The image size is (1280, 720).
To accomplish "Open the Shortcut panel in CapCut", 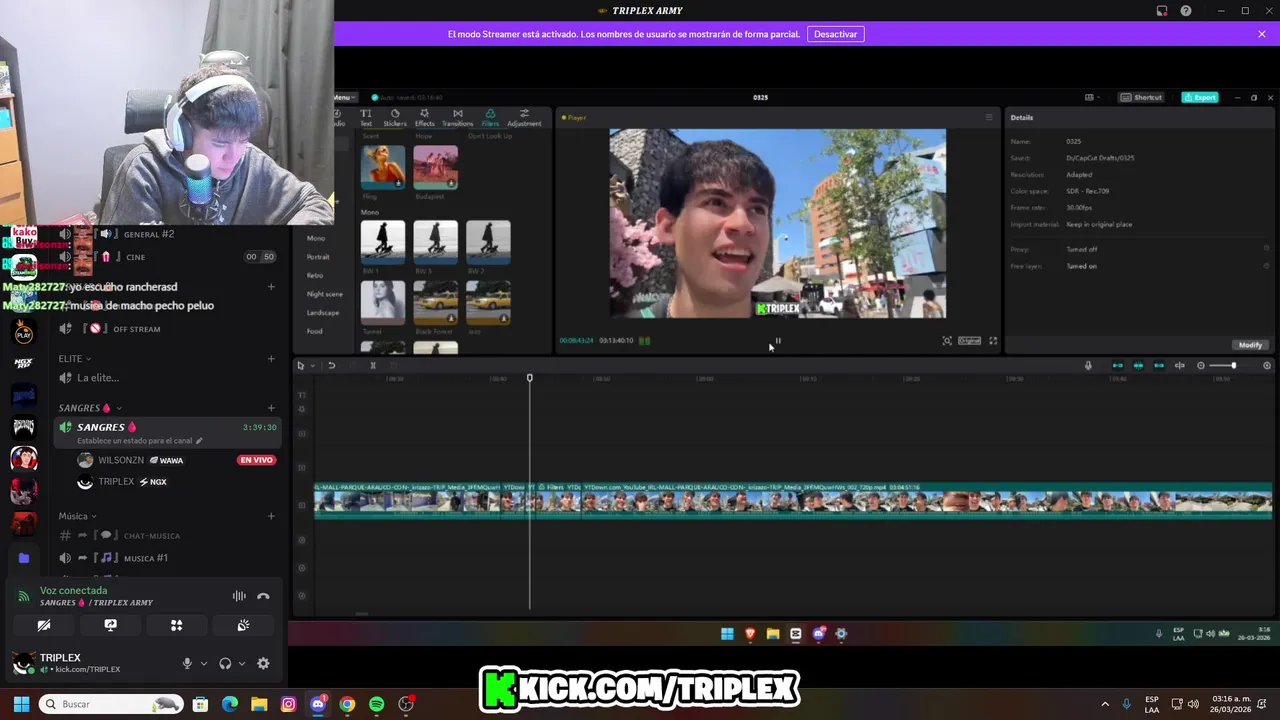I will [x=1142, y=97].
